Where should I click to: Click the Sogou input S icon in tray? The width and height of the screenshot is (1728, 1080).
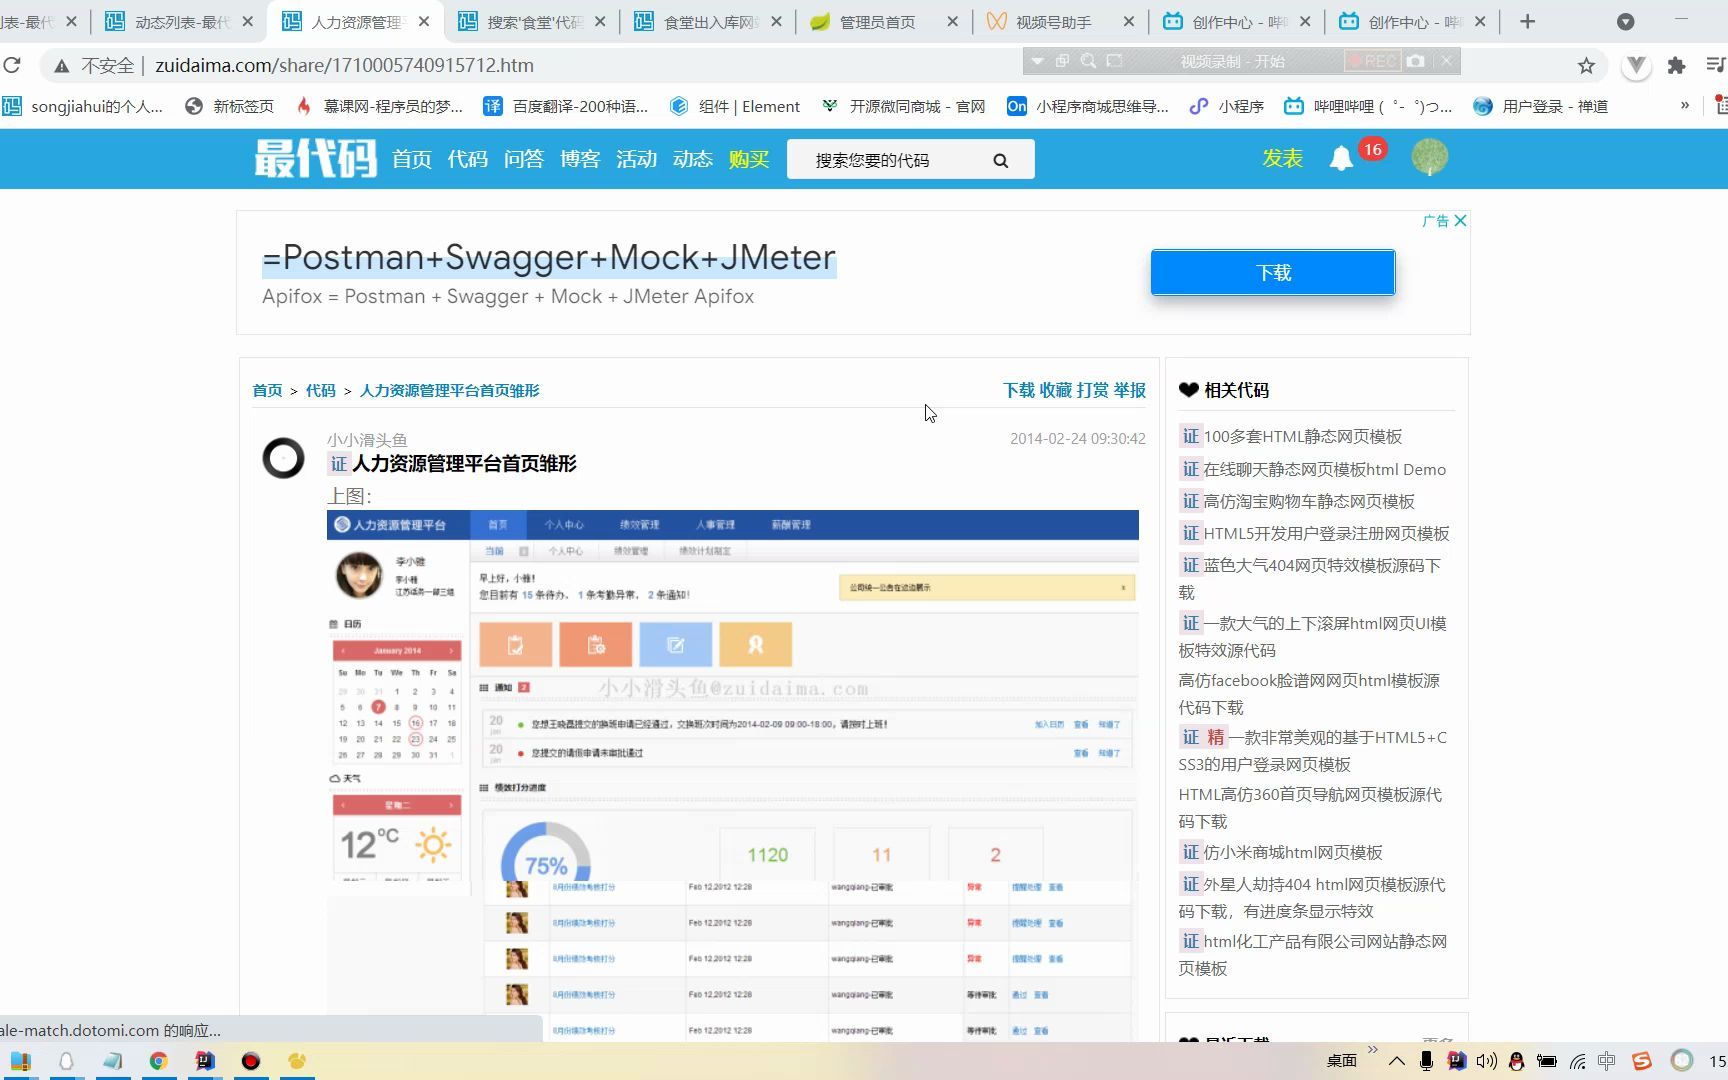1641,1061
